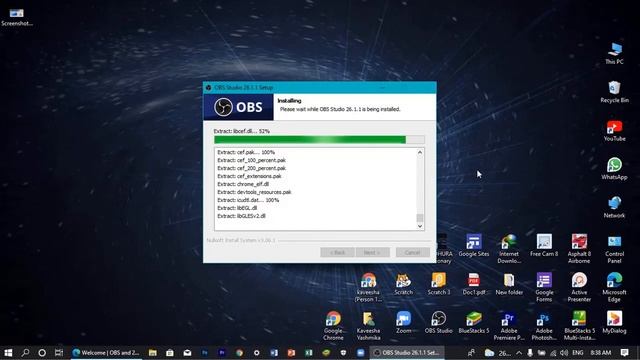Open Doc1.pdf desktop file
This screenshot has height=360, width=640.
[473, 284]
